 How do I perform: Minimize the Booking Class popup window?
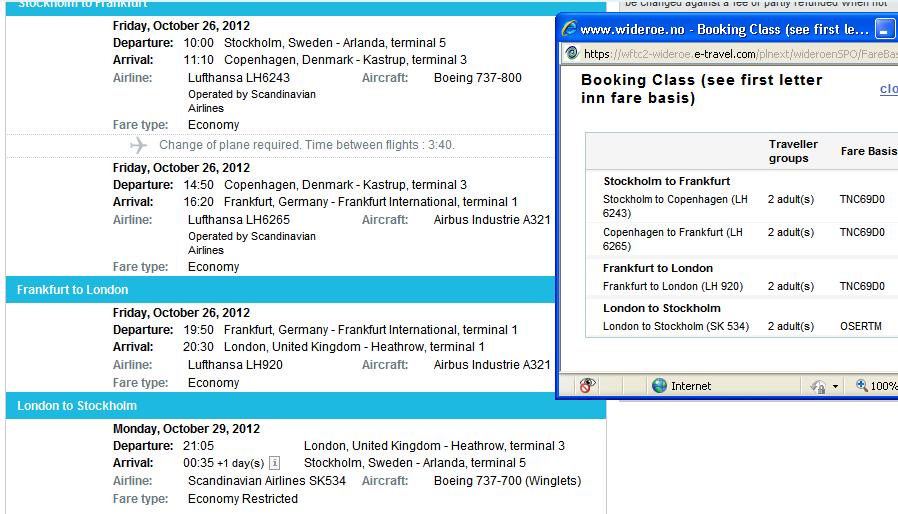tap(885, 29)
